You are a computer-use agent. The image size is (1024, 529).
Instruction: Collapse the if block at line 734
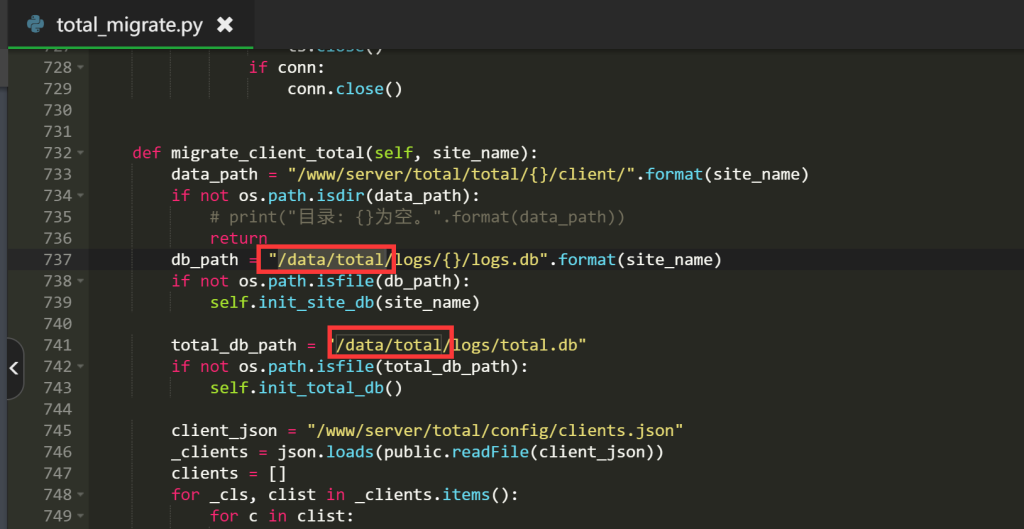[x=80, y=196]
